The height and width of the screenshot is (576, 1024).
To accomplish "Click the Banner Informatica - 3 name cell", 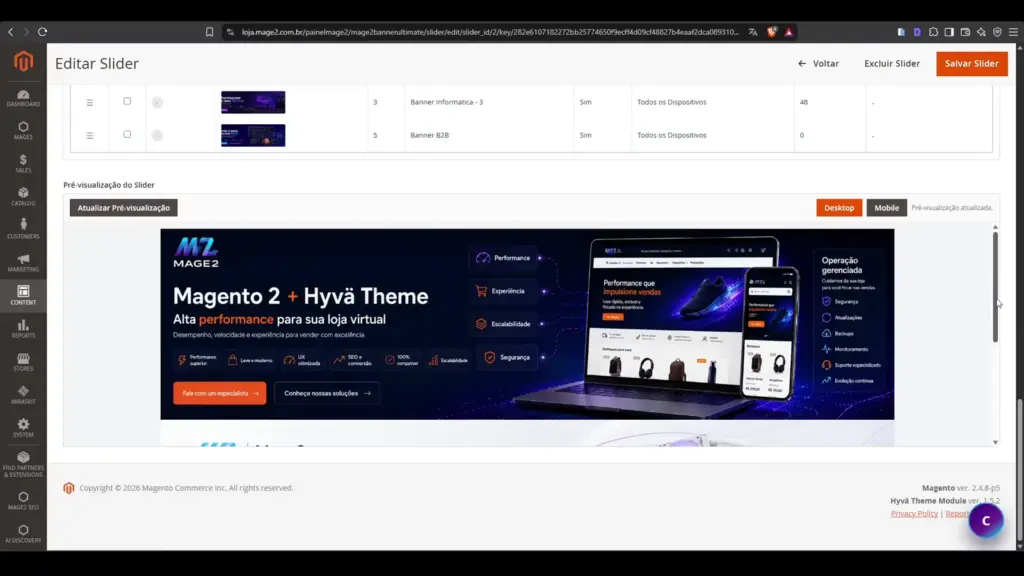I will point(447,102).
